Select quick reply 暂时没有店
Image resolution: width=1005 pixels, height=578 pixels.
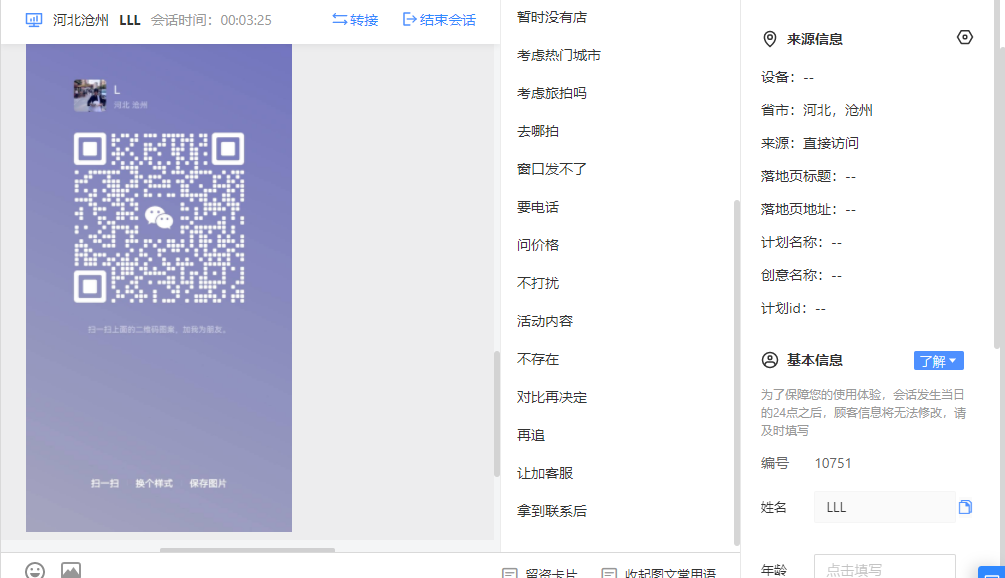[552, 17]
